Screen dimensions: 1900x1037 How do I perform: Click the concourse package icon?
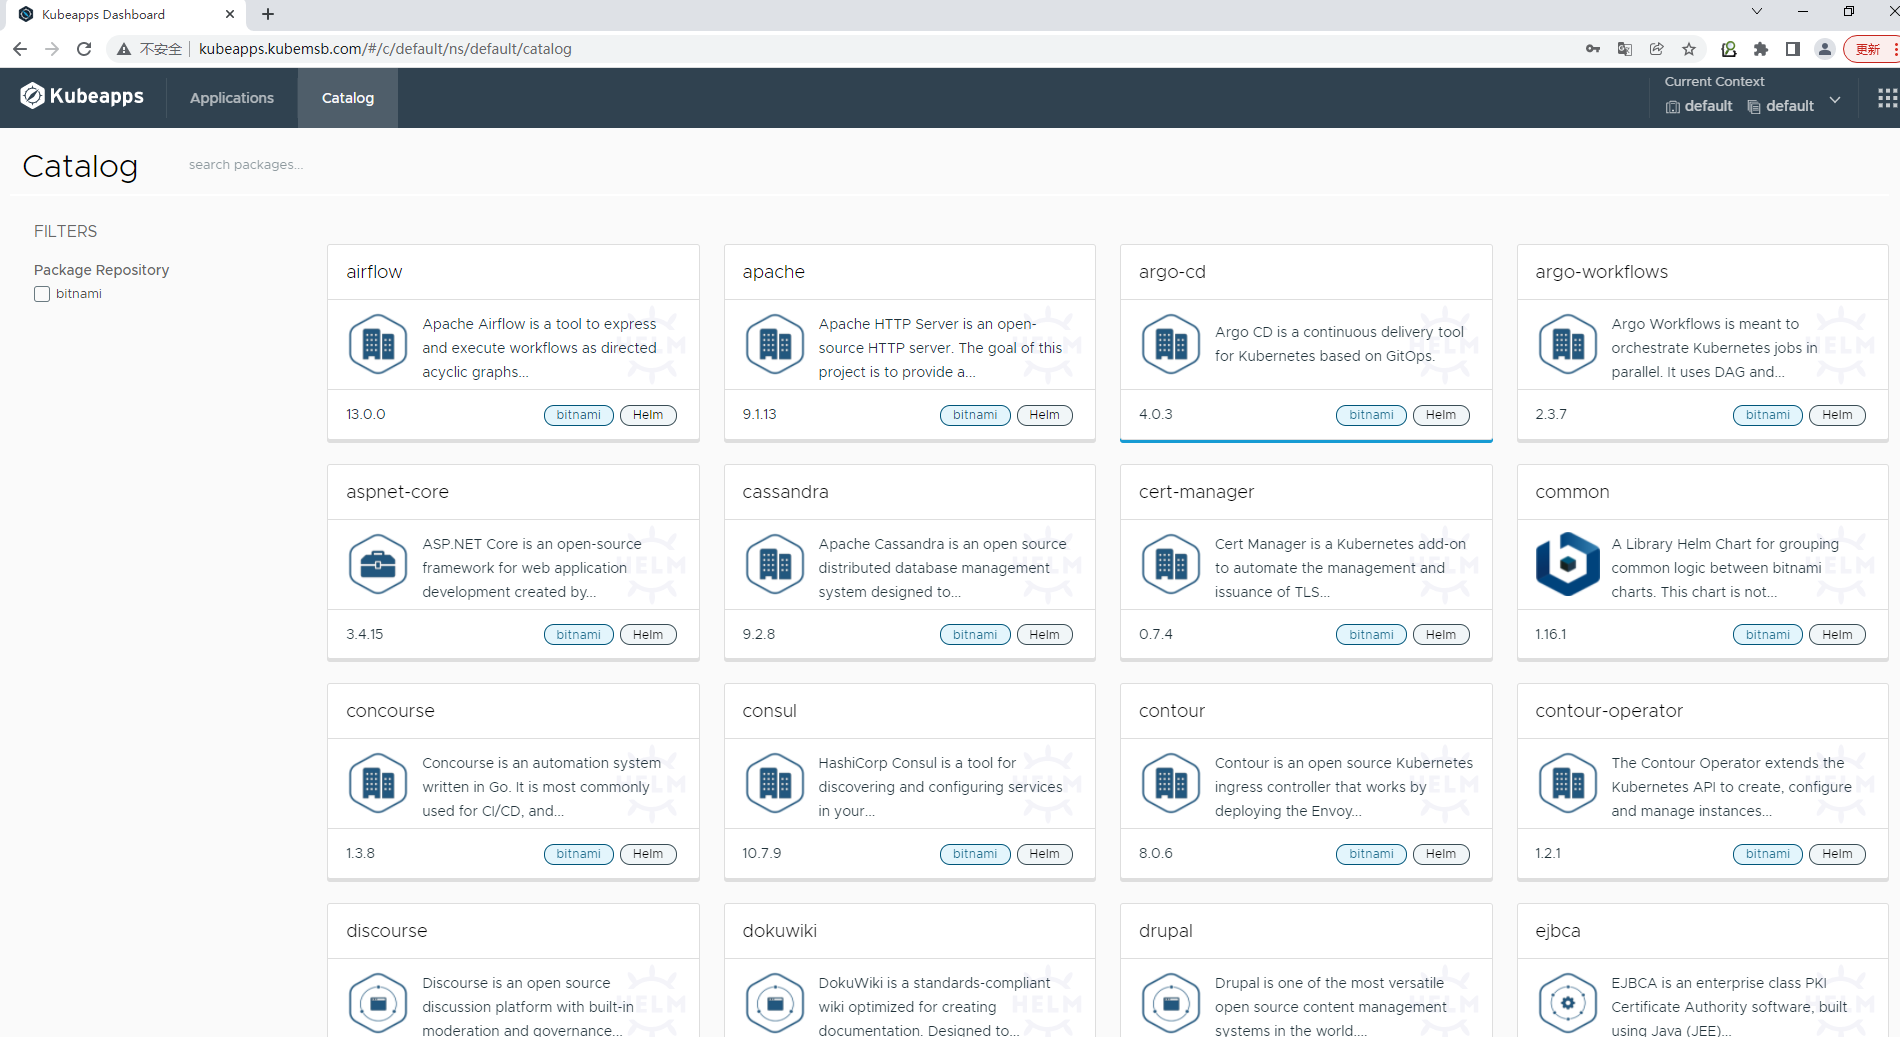coord(378,784)
